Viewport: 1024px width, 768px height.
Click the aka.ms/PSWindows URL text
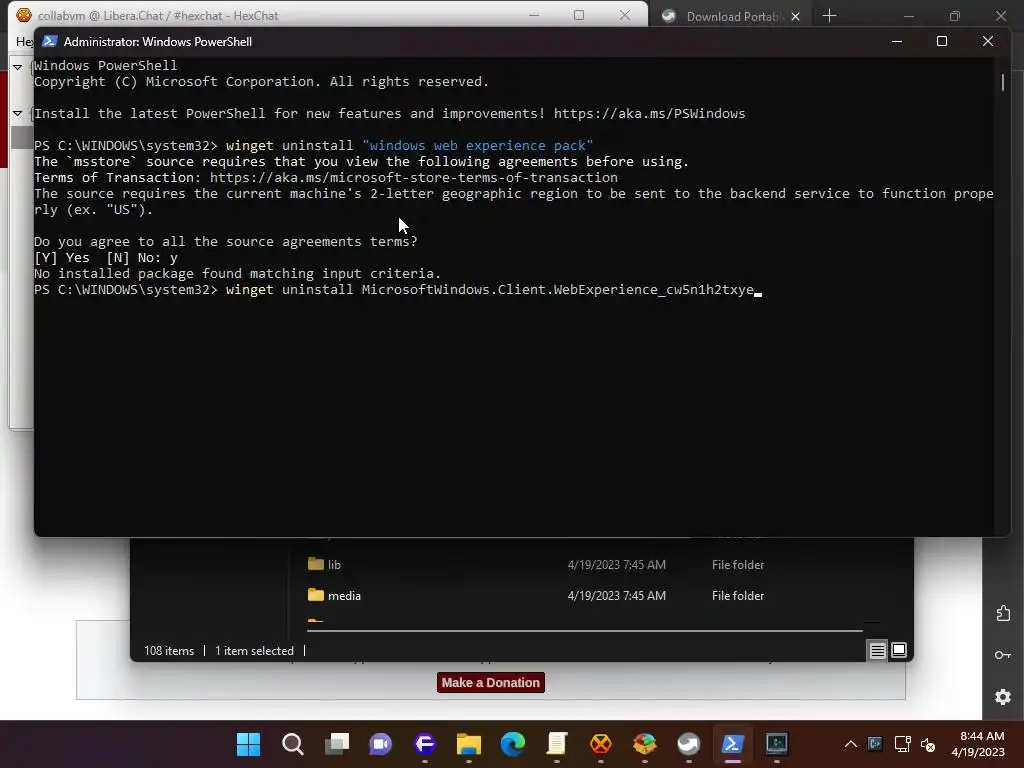pyautogui.click(x=649, y=114)
